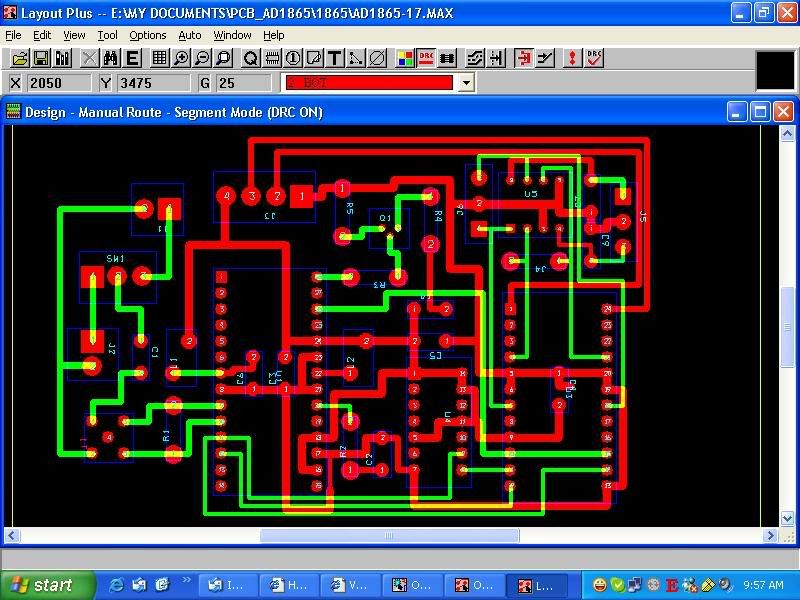Click the red 'E' system tray icon
Screen dimensions: 800x600
coord(671,585)
